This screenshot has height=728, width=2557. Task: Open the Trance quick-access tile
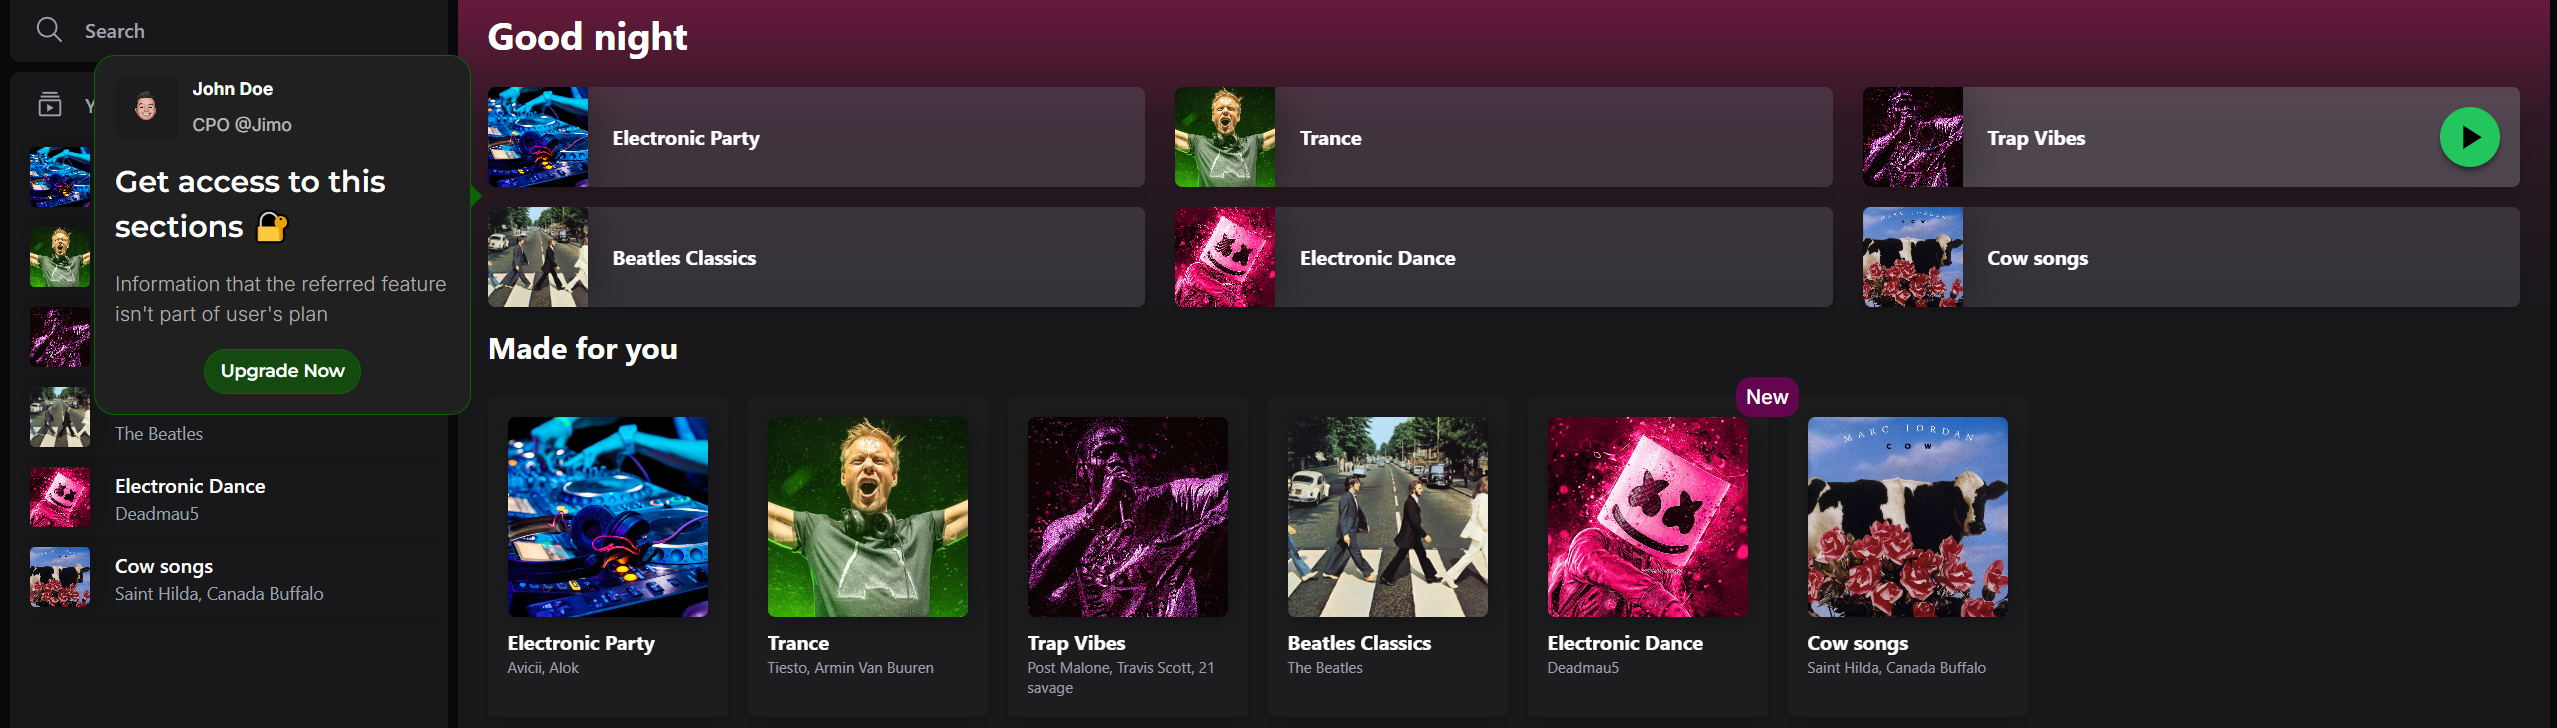coord(1502,137)
